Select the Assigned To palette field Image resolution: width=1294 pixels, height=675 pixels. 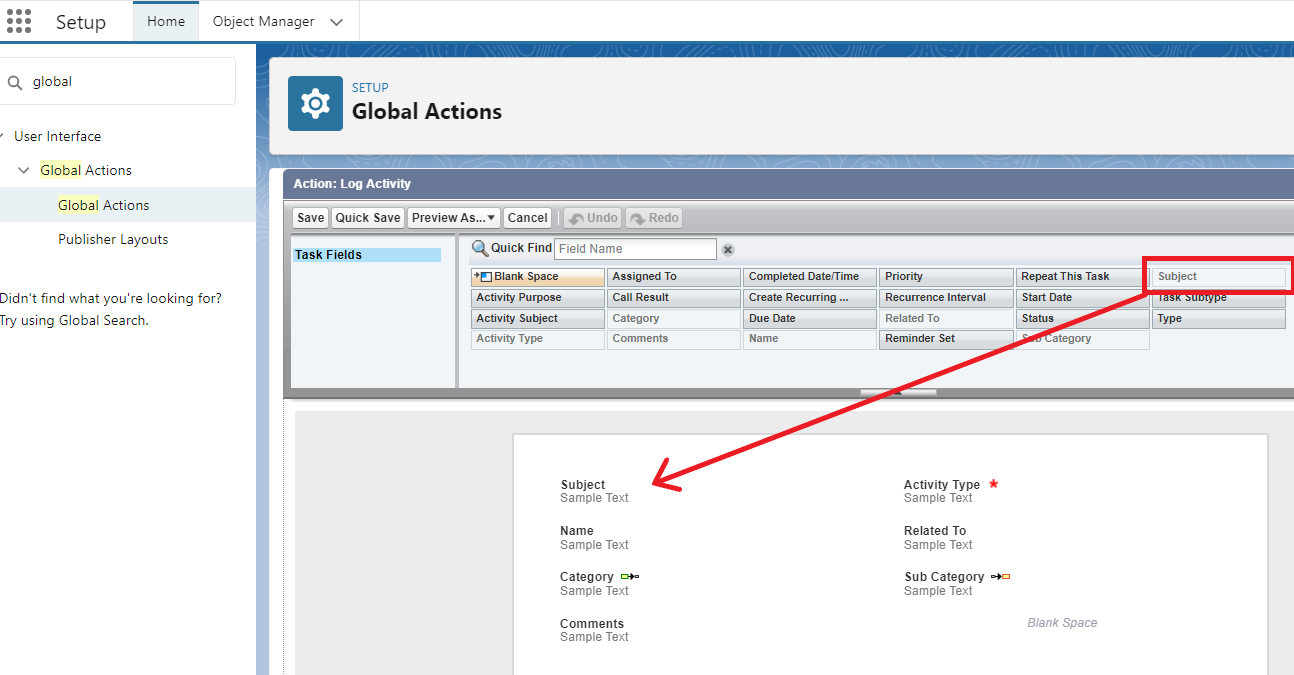point(674,277)
